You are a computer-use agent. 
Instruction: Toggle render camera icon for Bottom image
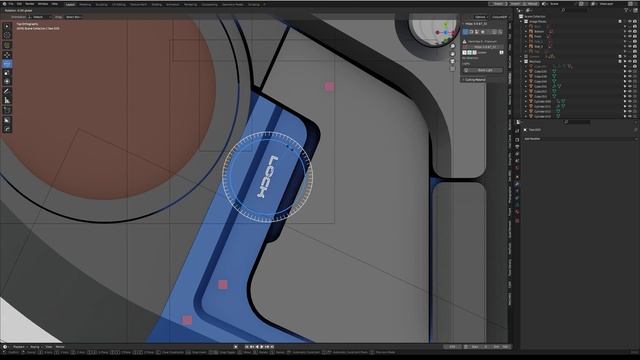pyautogui.click(x=635, y=31)
